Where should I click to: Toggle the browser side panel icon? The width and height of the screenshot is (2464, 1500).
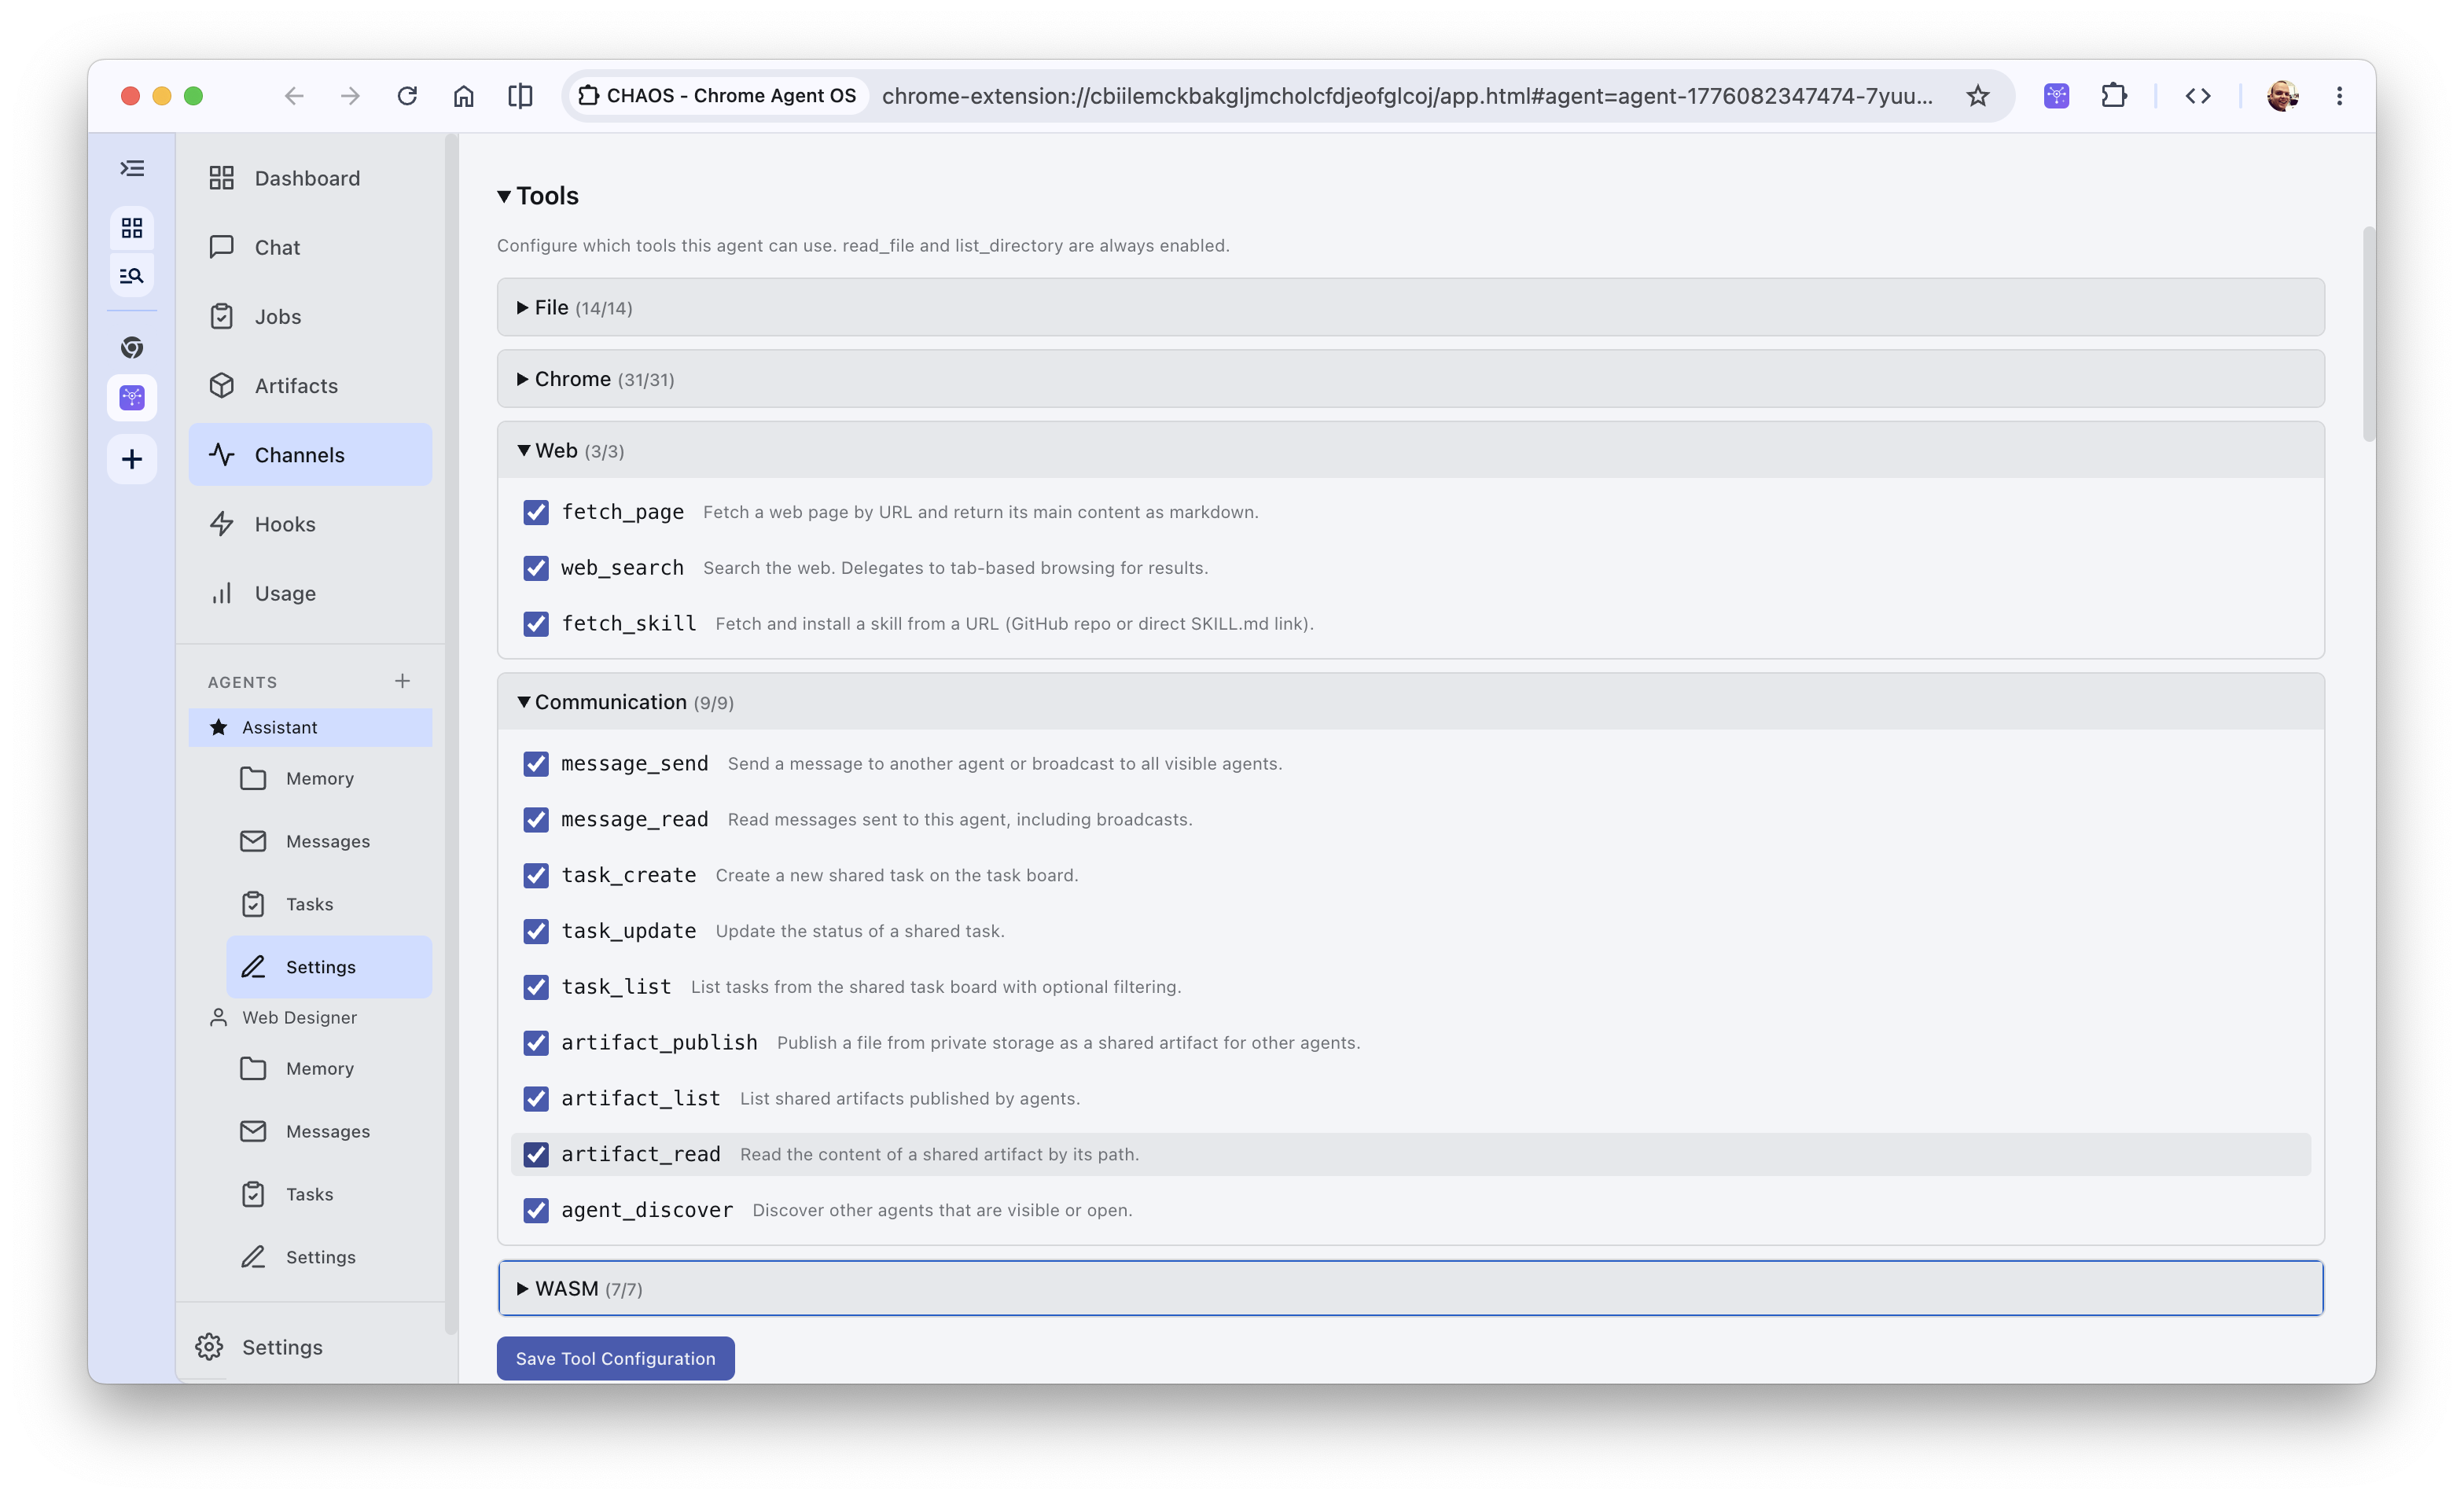520,96
